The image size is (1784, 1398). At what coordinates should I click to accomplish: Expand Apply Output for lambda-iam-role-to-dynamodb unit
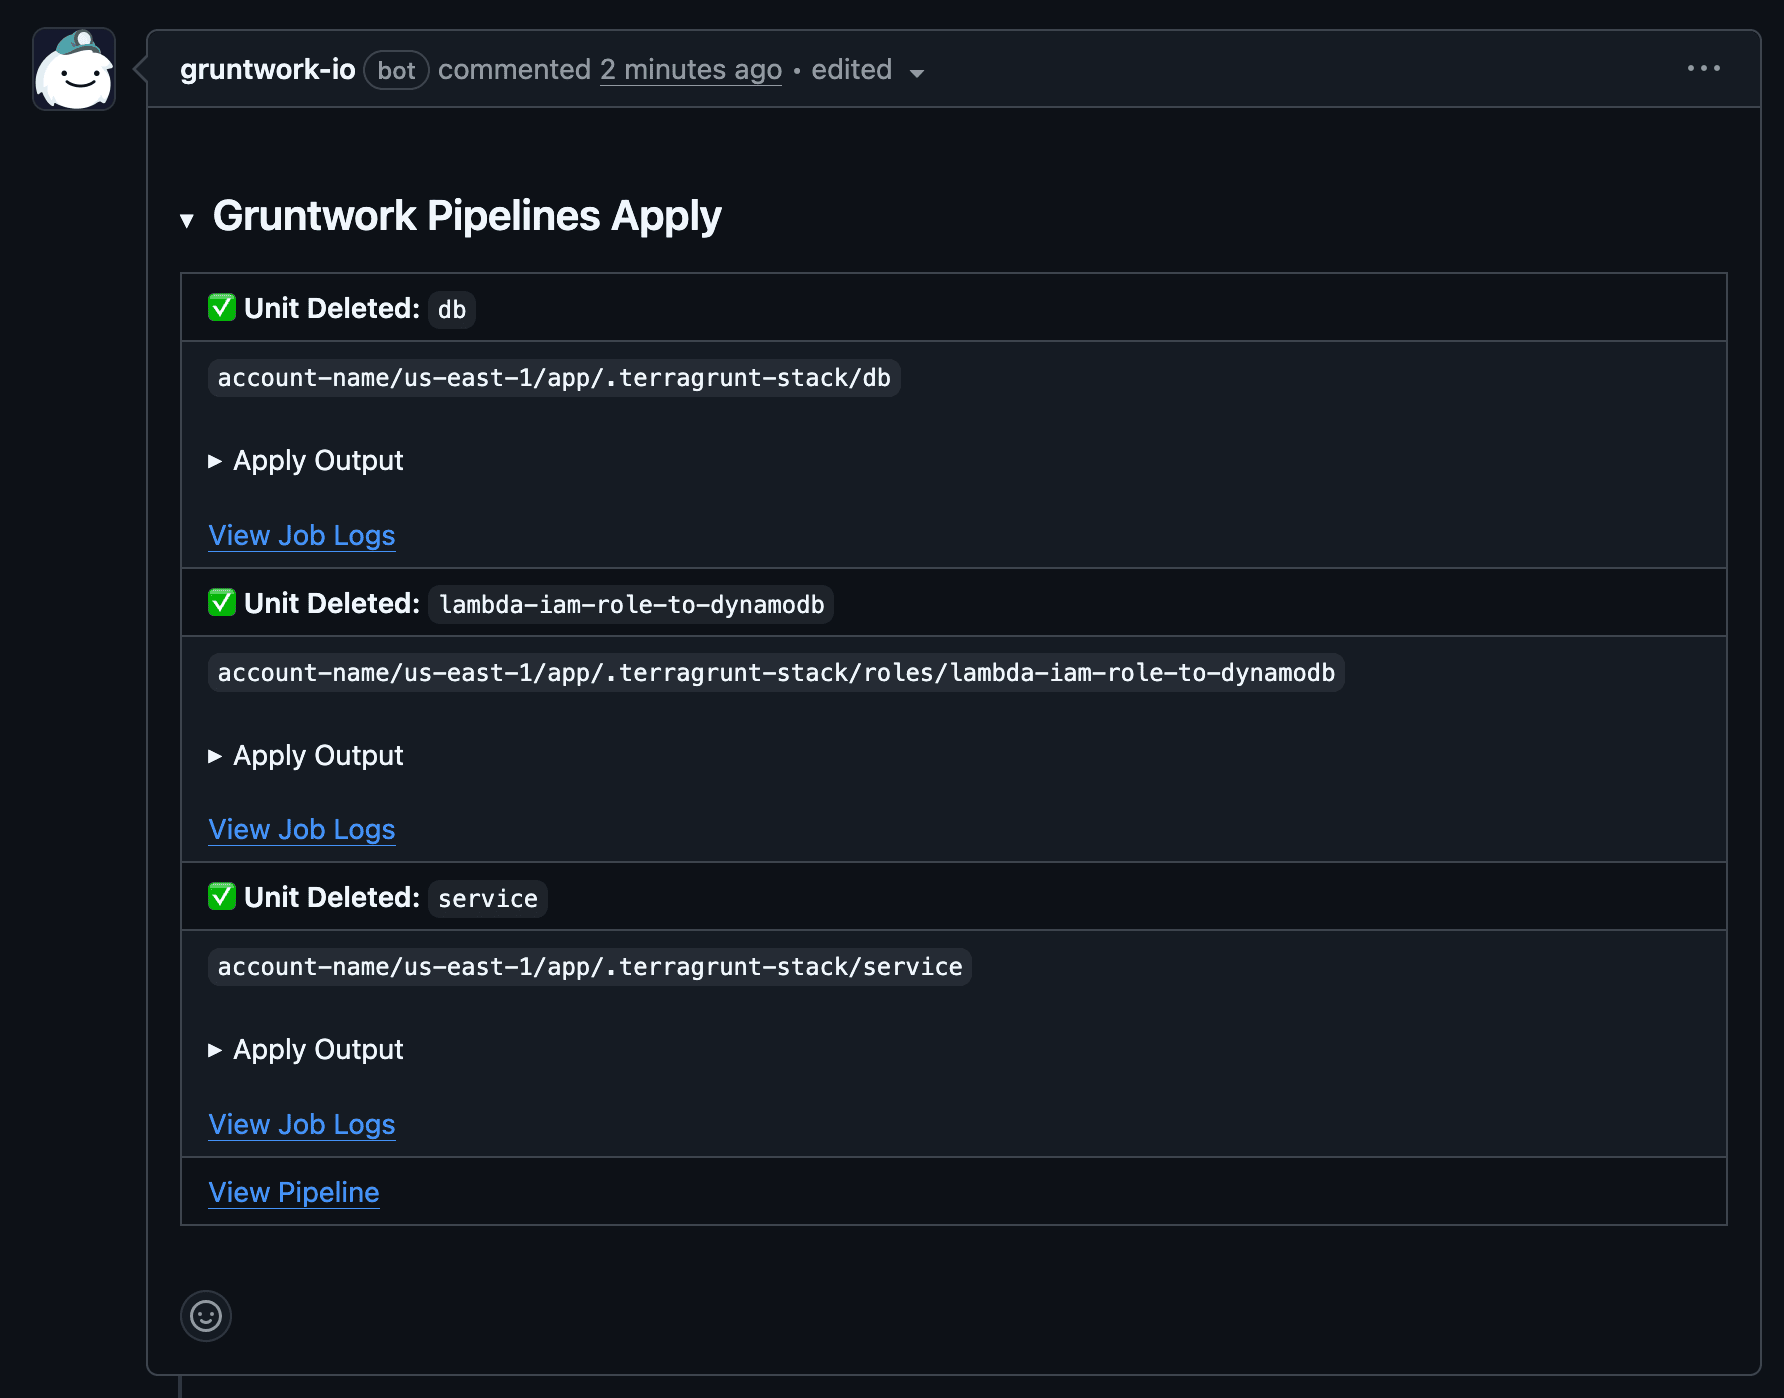(306, 755)
